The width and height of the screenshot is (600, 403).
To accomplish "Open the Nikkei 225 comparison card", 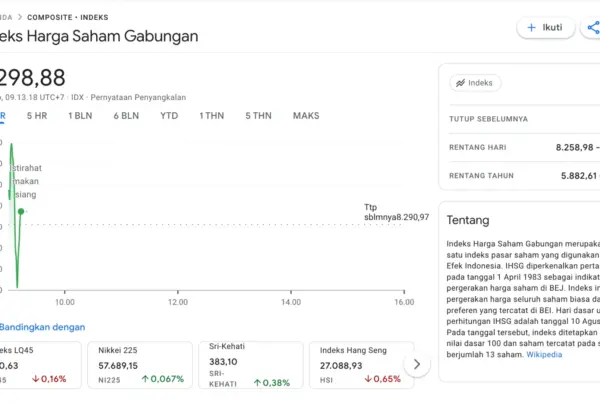I will [x=140, y=365].
